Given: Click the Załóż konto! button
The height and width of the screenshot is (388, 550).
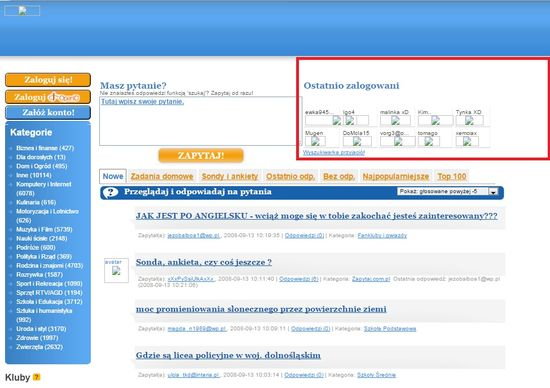Looking at the screenshot, I should click(x=48, y=113).
